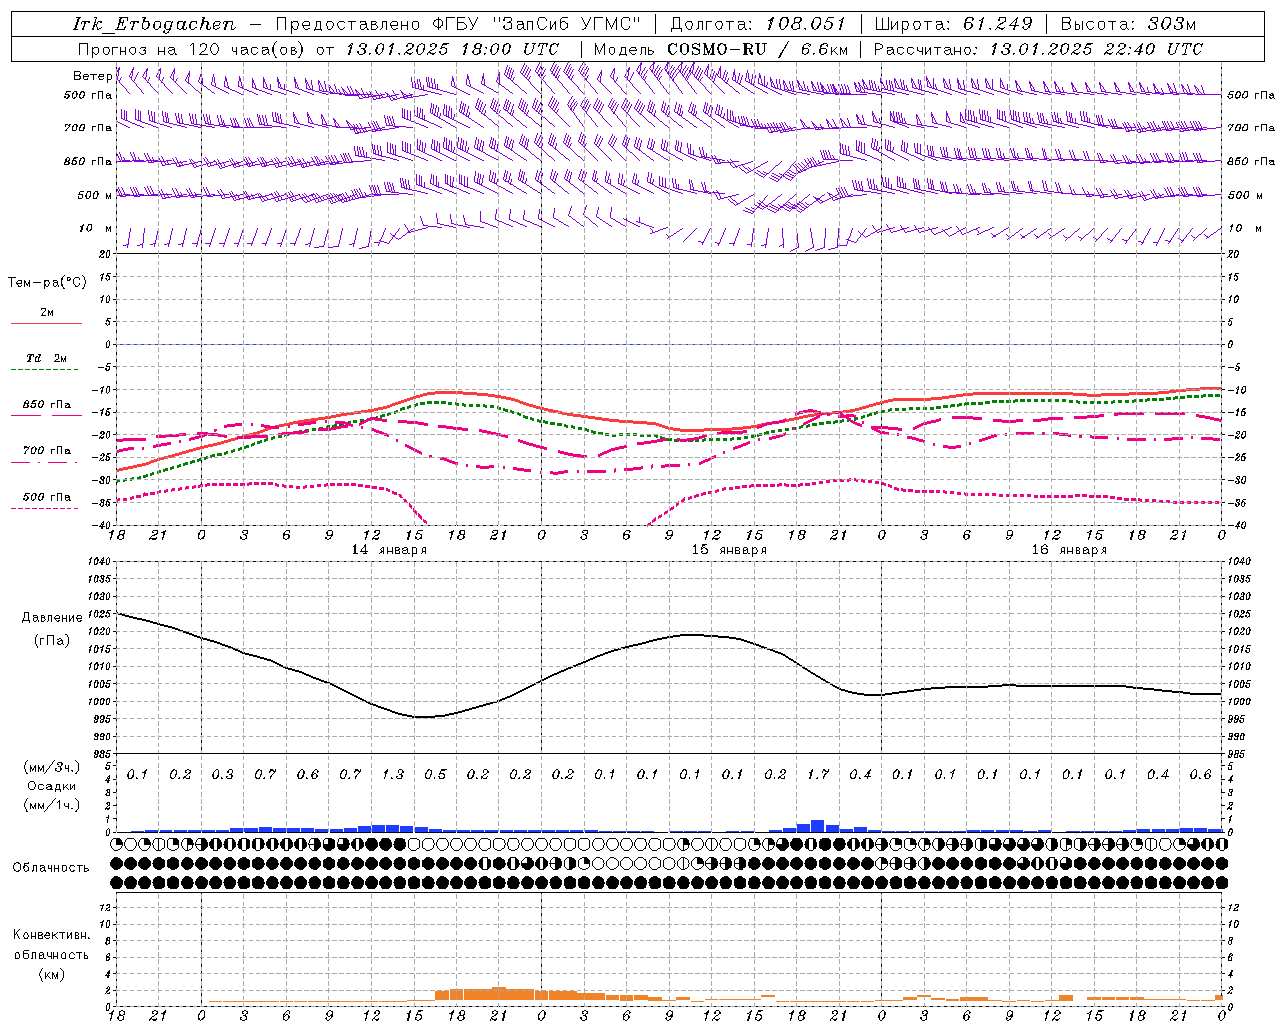Click the 'Td 2м' dew point legend entry

coord(46,358)
